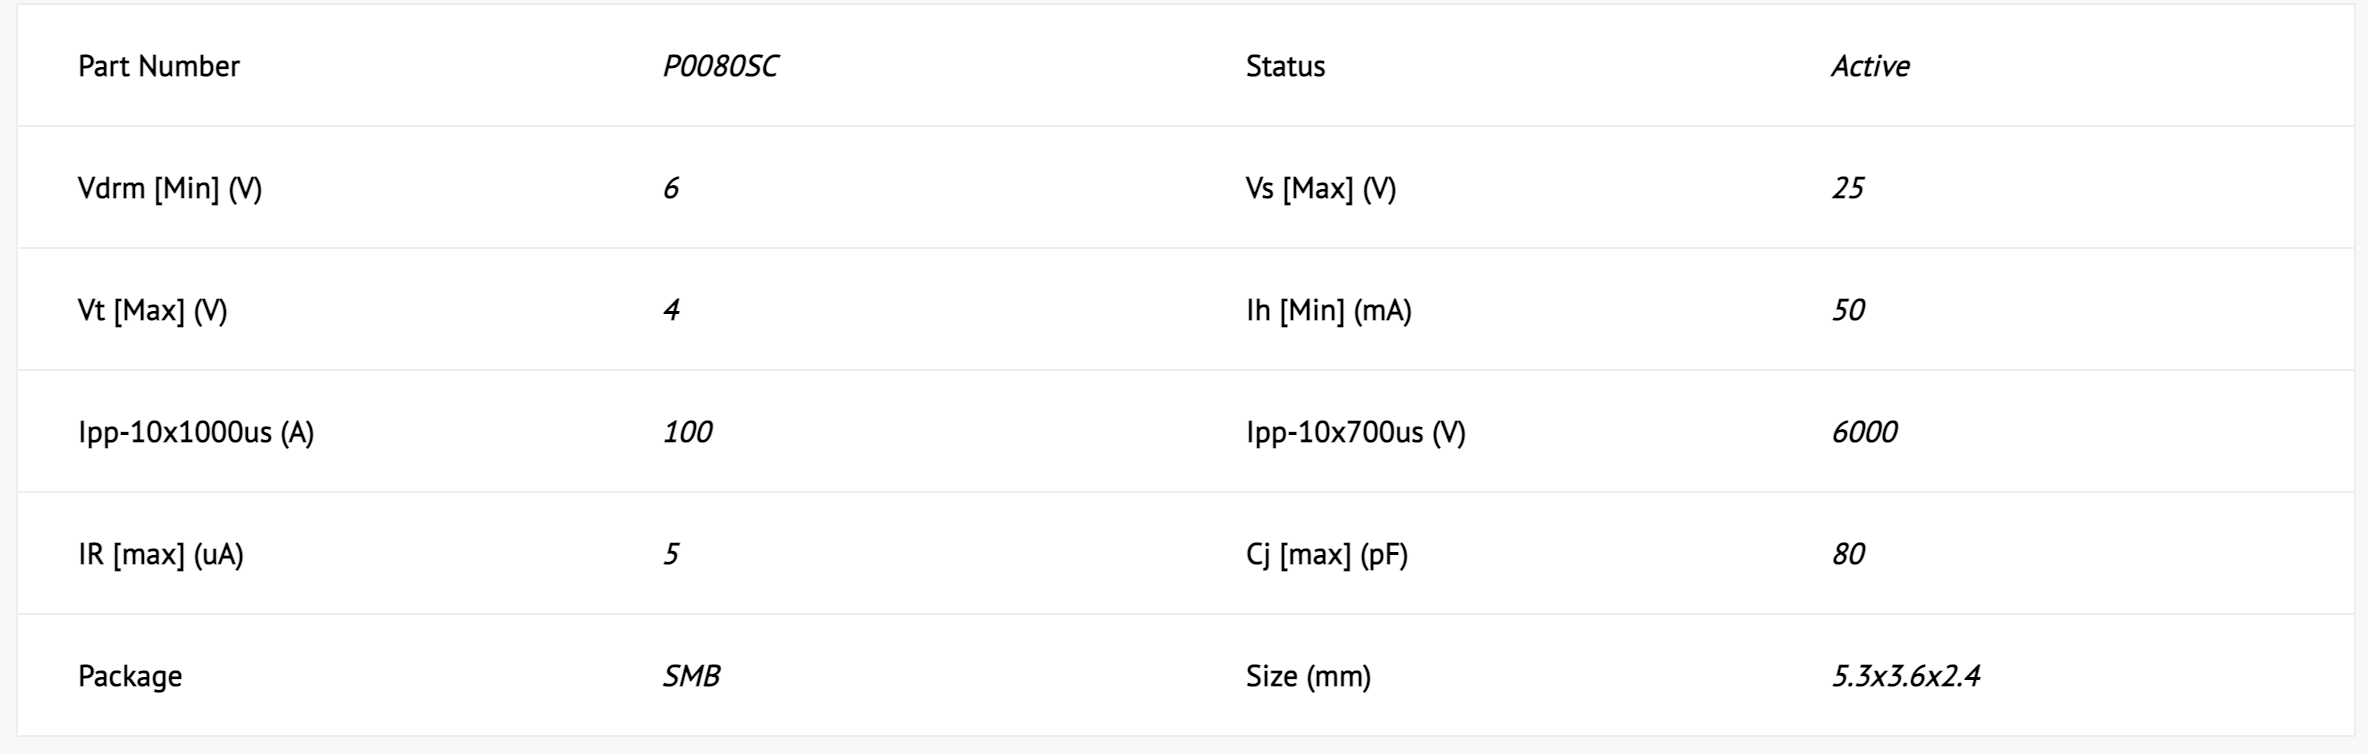The height and width of the screenshot is (754, 2368).
Task: Click the P0080SC part number value
Action: (x=720, y=66)
